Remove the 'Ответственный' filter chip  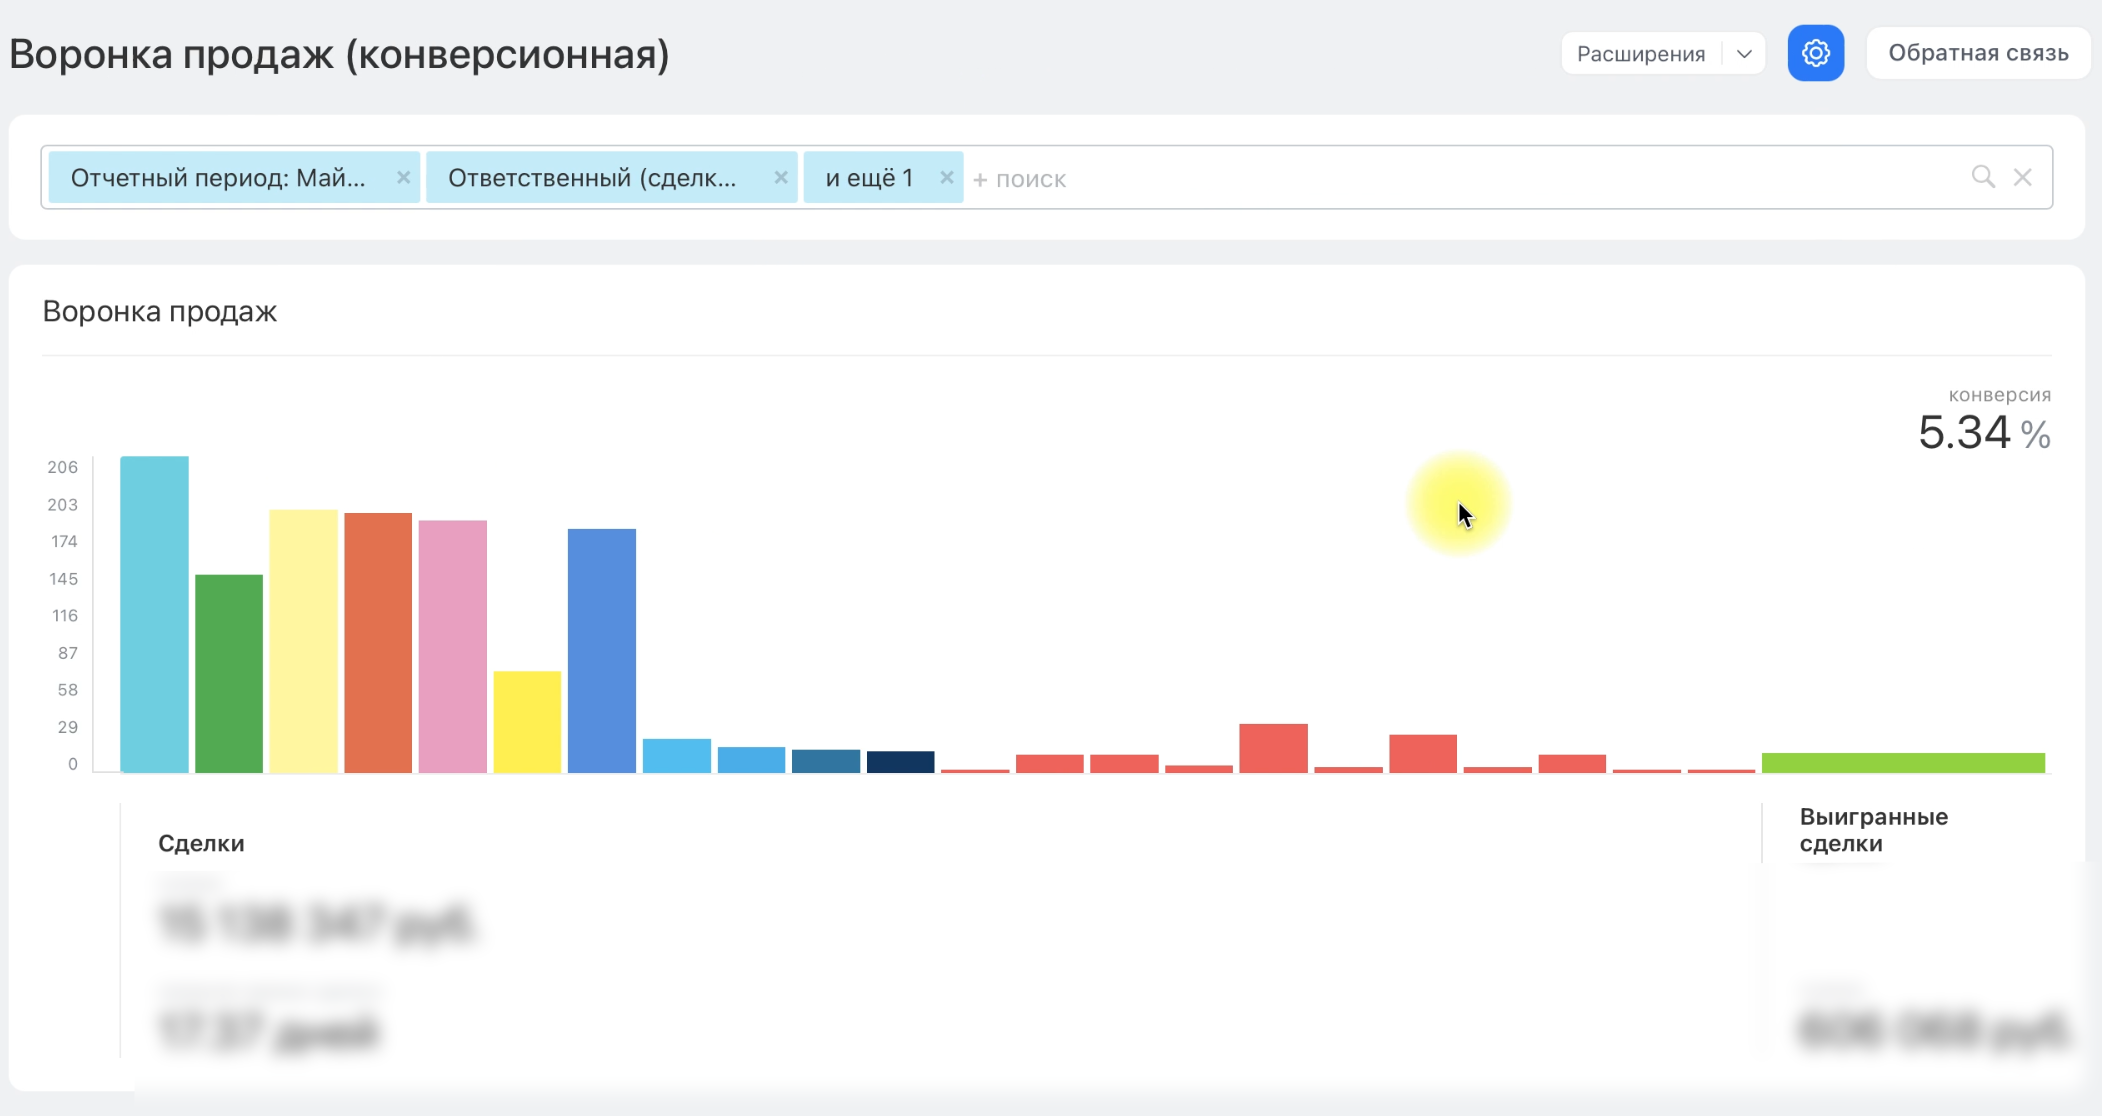click(x=780, y=177)
